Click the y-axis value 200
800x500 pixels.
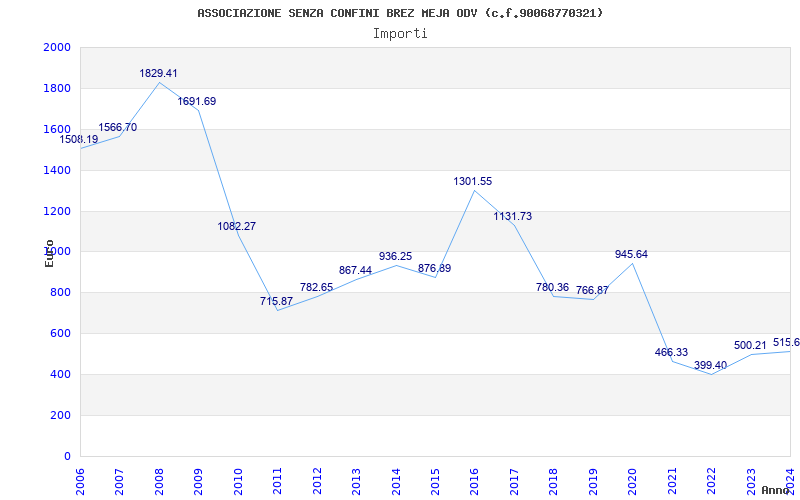coord(60,415)
